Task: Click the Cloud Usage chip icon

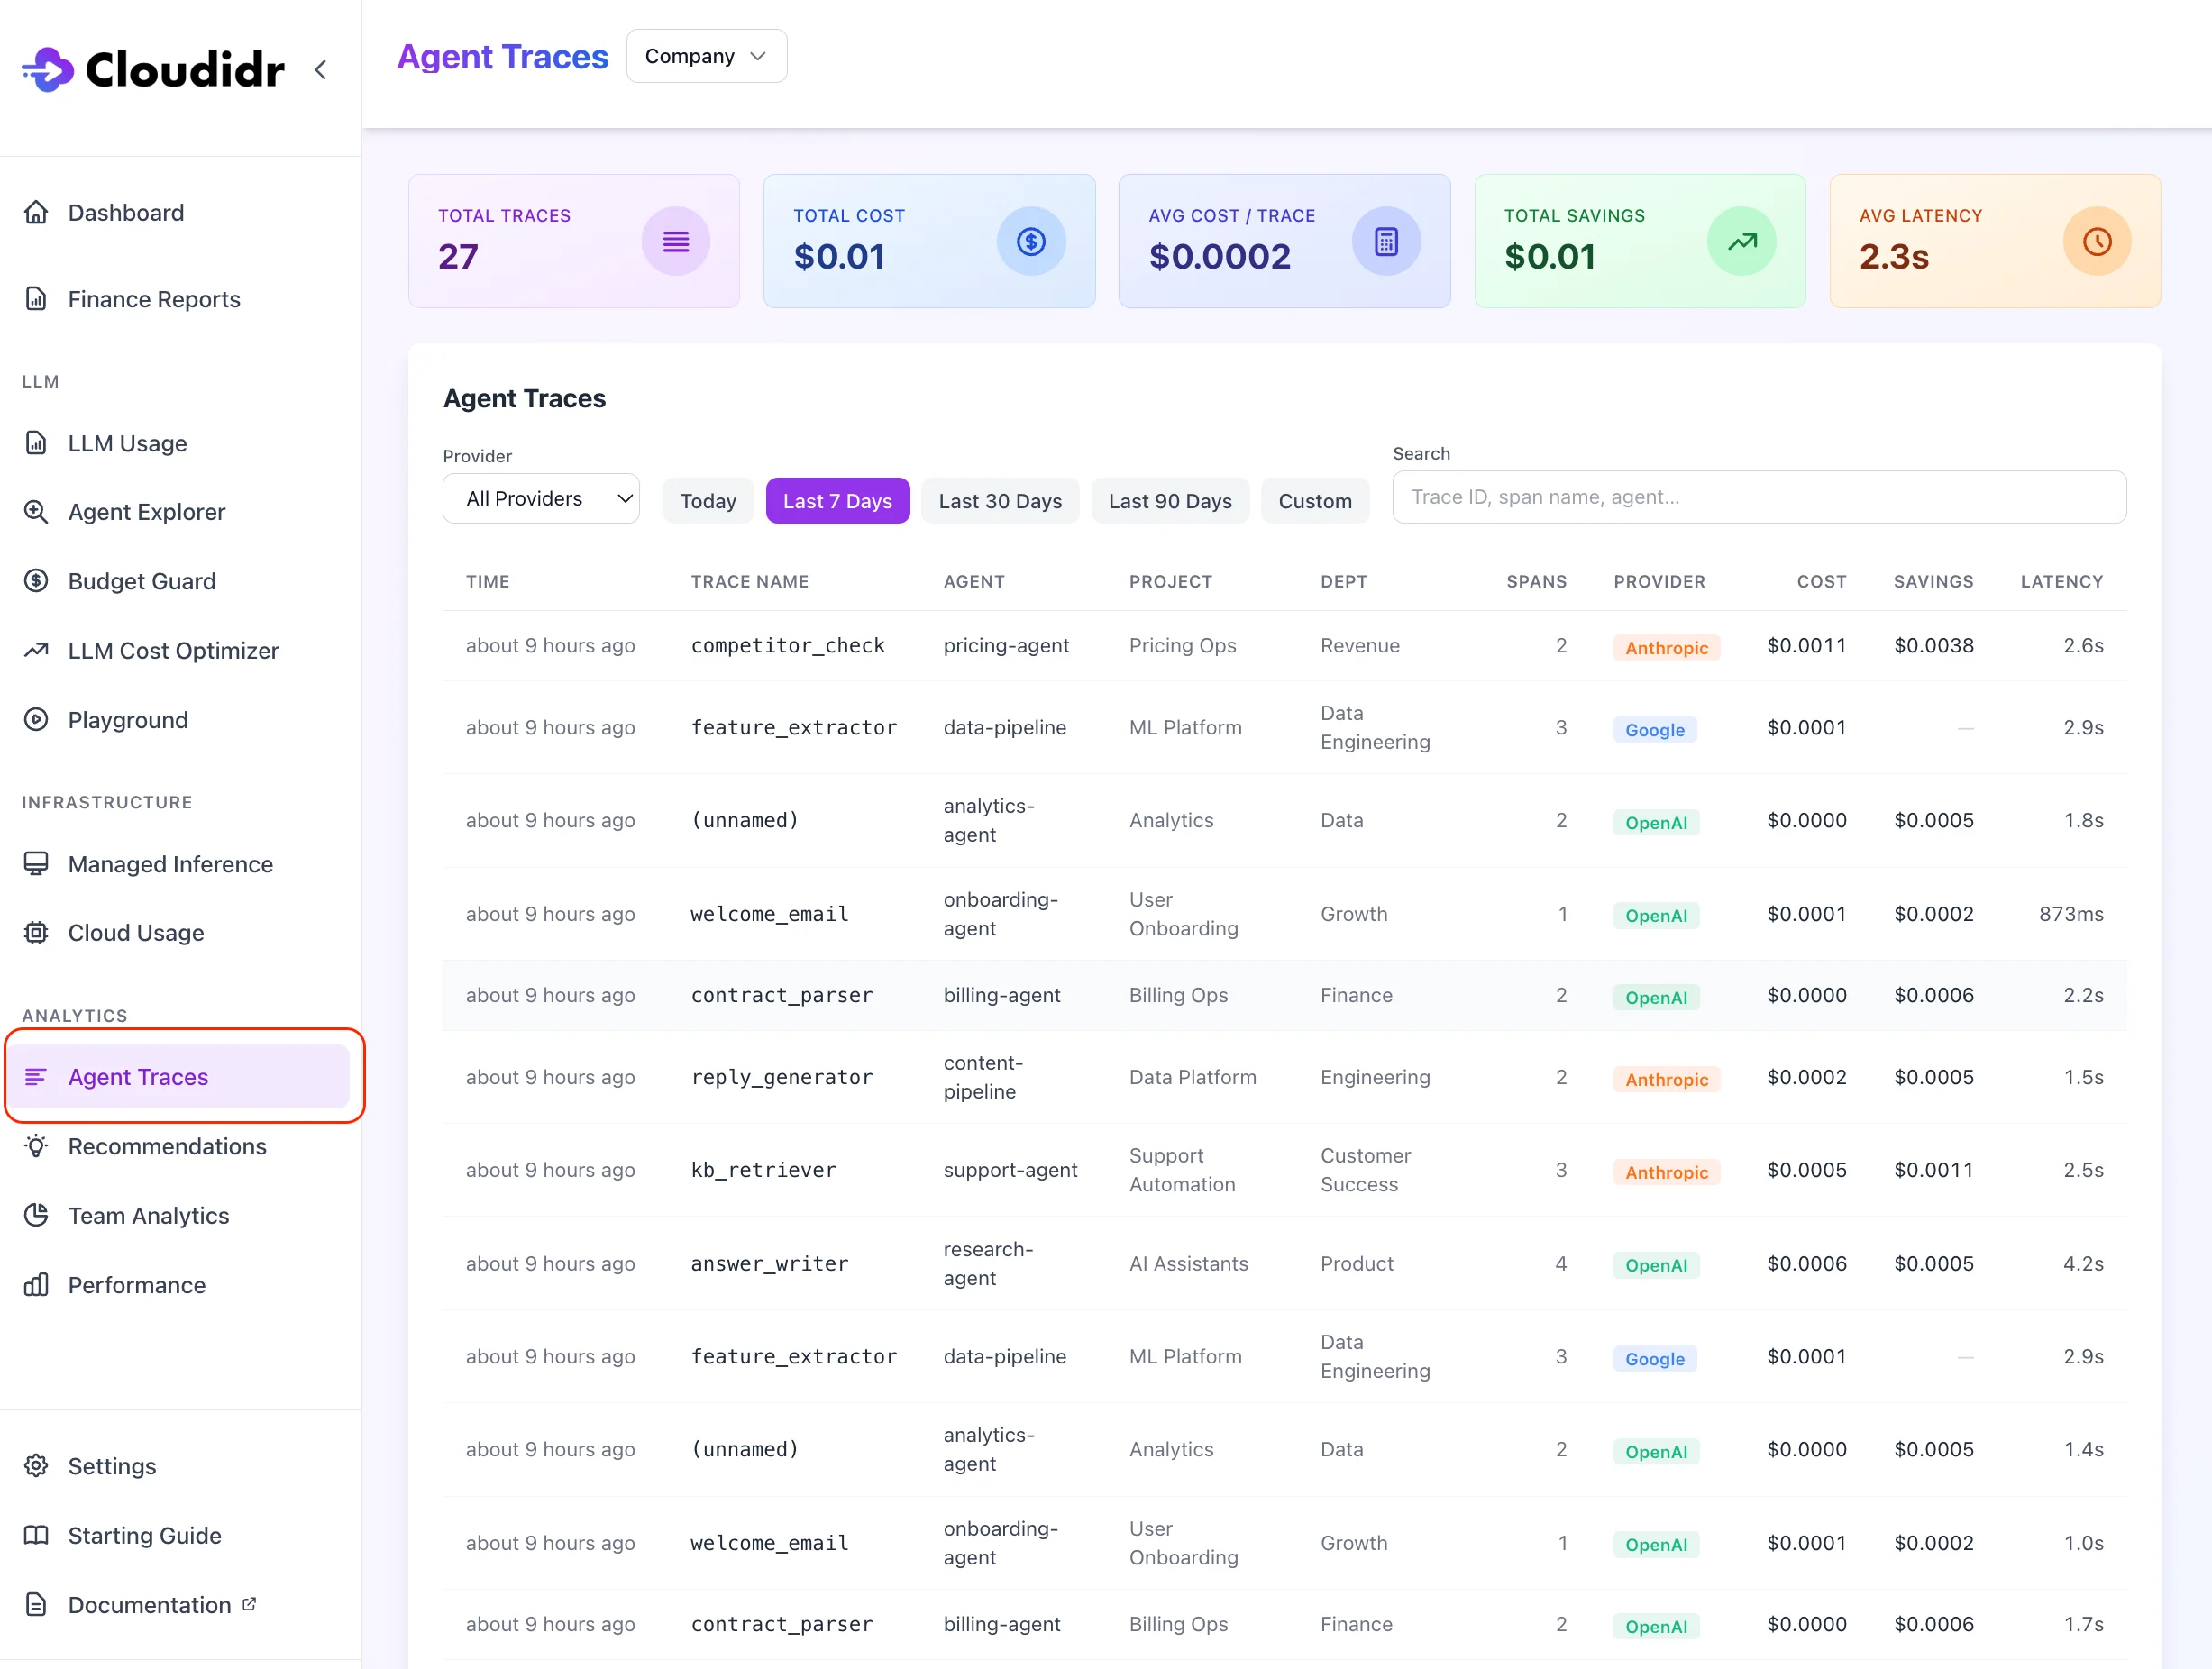Action: click(36, 933)
